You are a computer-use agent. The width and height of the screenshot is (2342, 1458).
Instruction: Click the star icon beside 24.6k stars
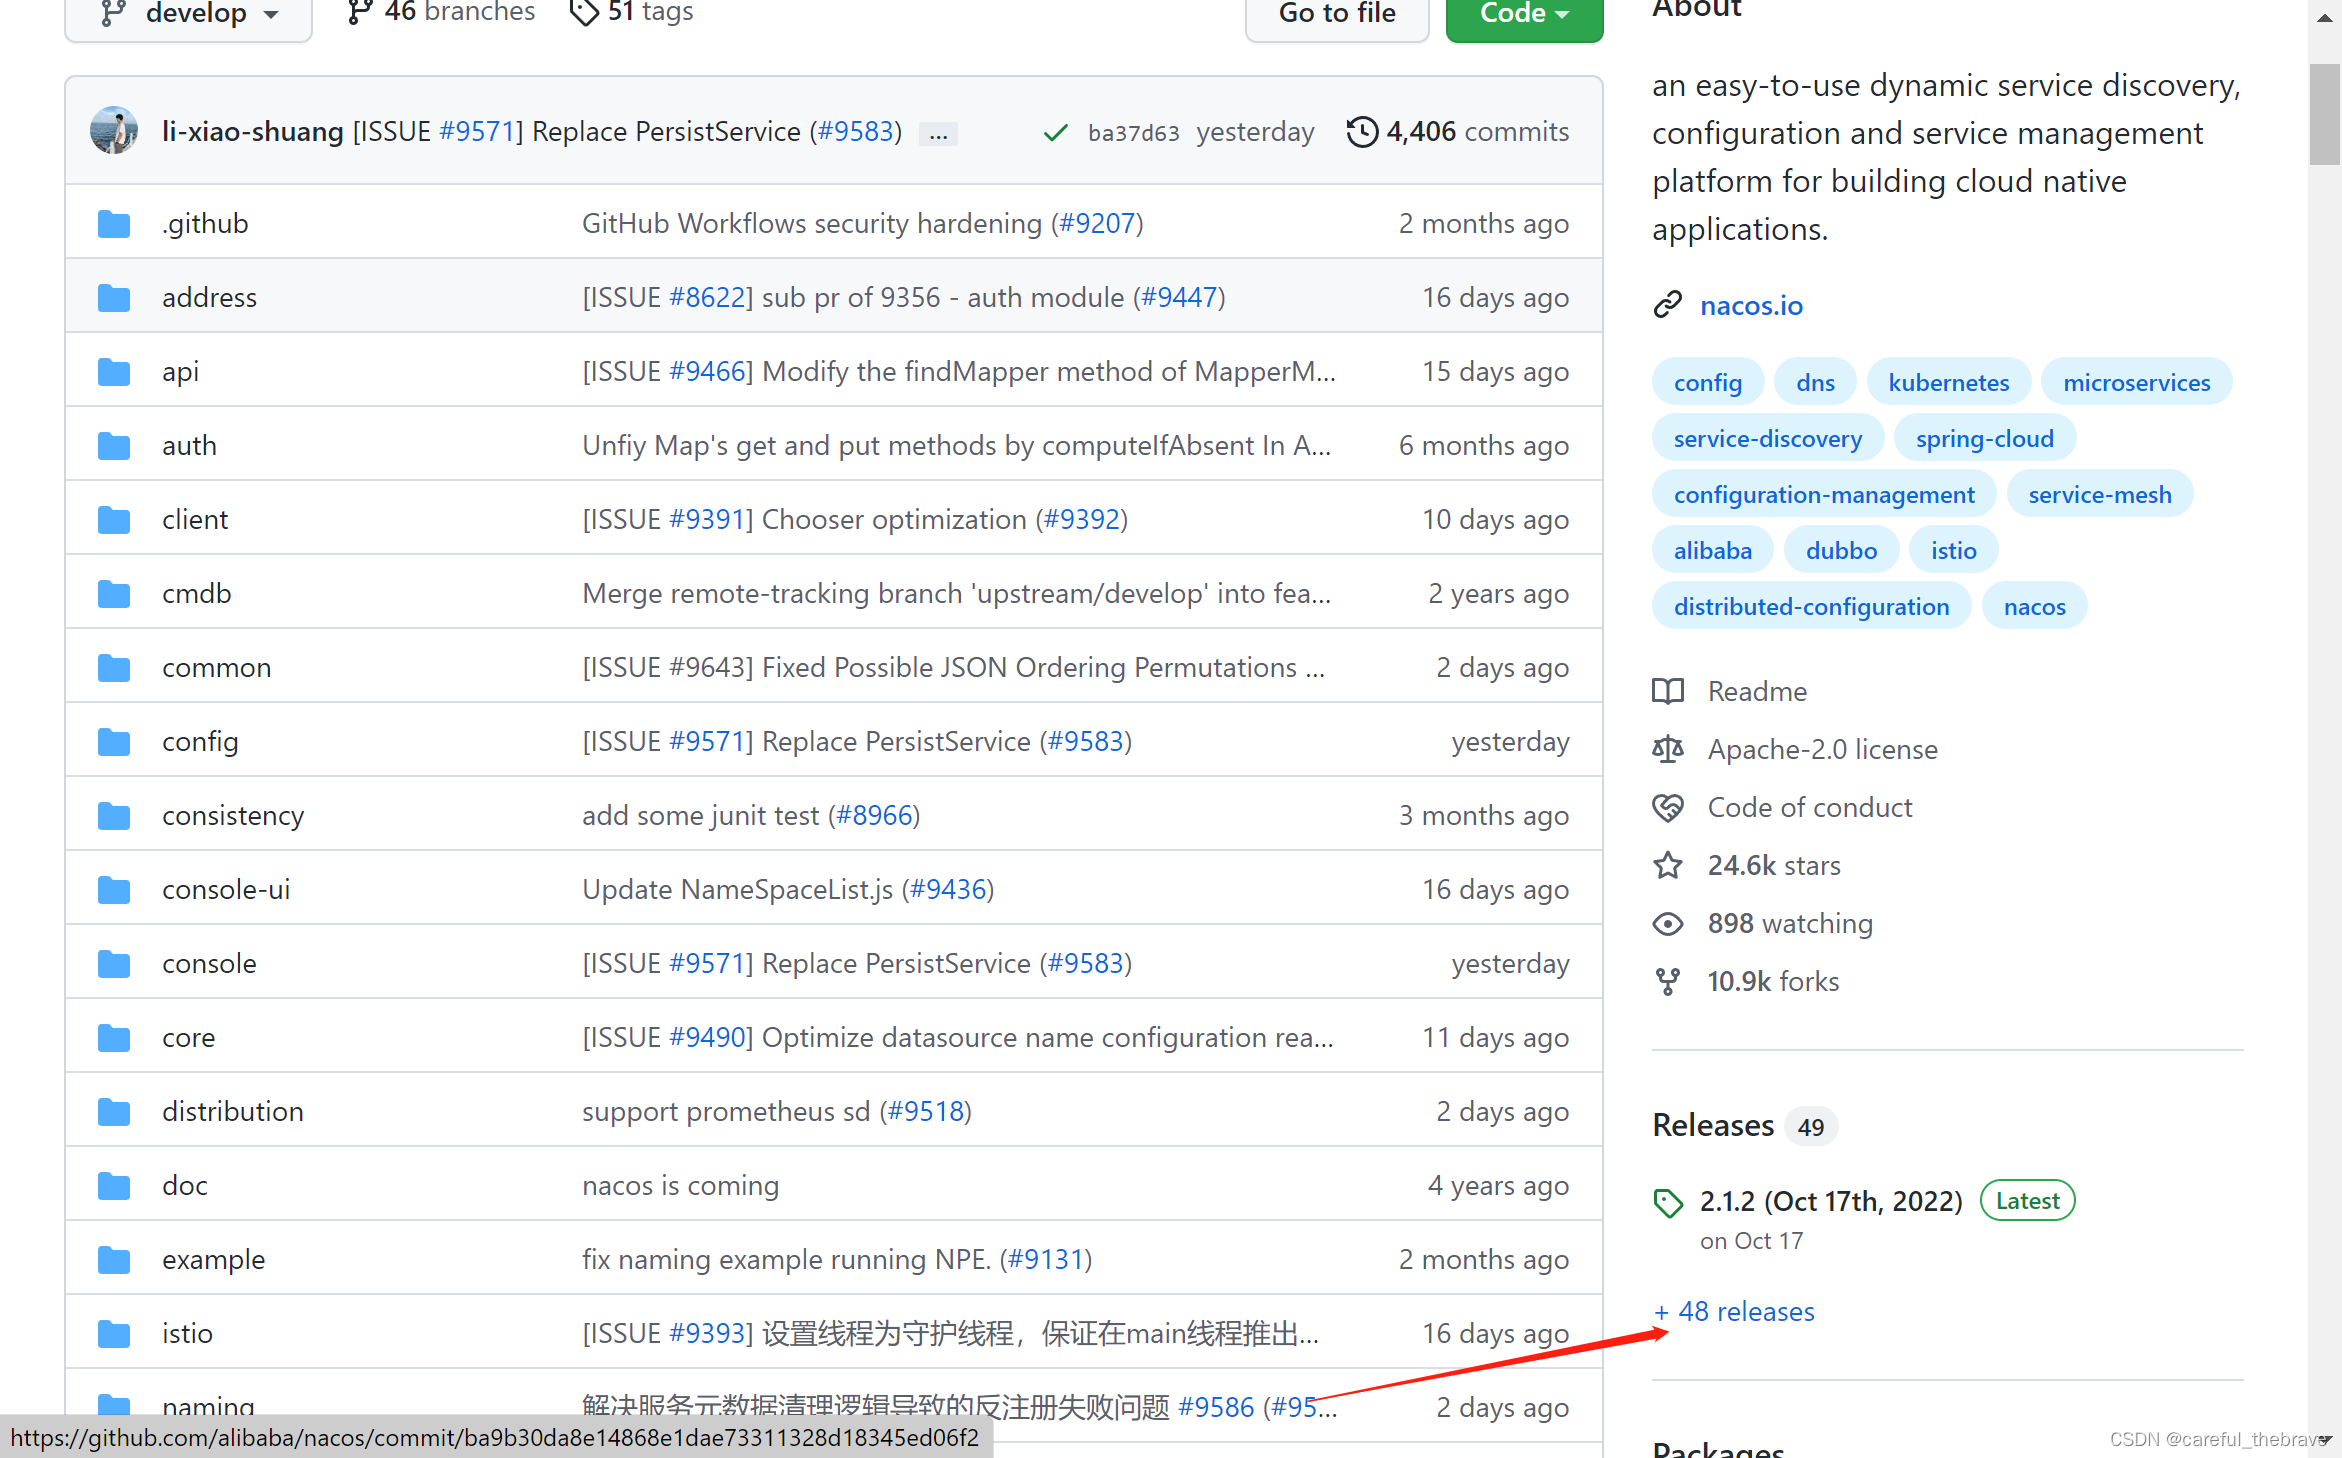click(x=1667, y=865)
